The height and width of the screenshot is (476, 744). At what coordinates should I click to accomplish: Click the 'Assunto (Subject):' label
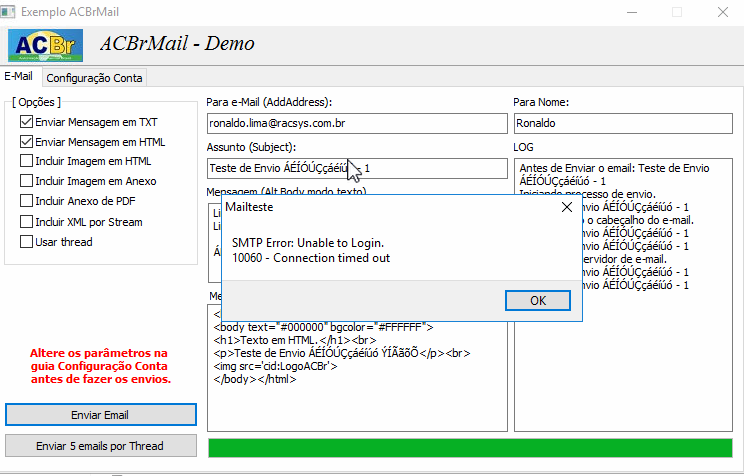tap(251, 147)
